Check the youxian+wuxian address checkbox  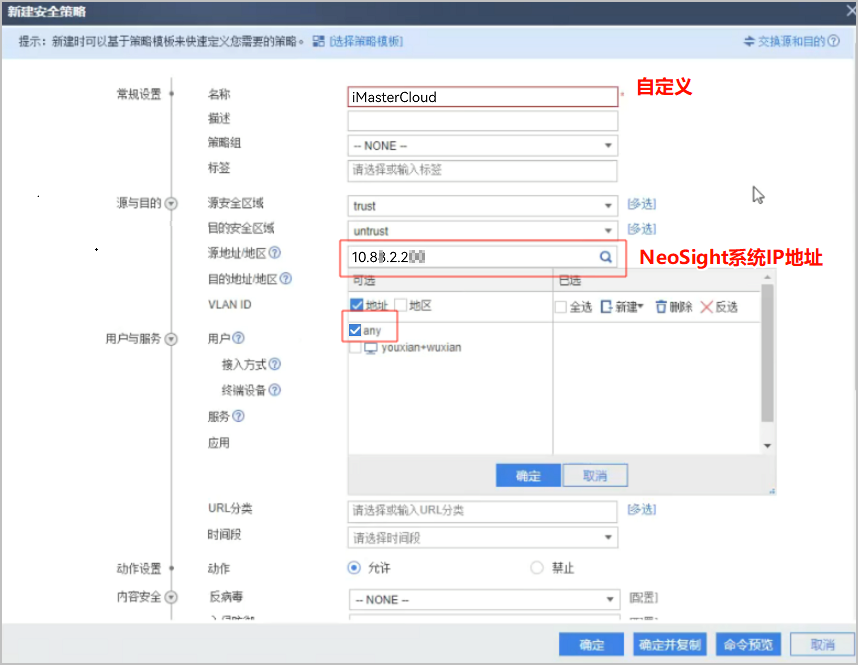point(355,348)
